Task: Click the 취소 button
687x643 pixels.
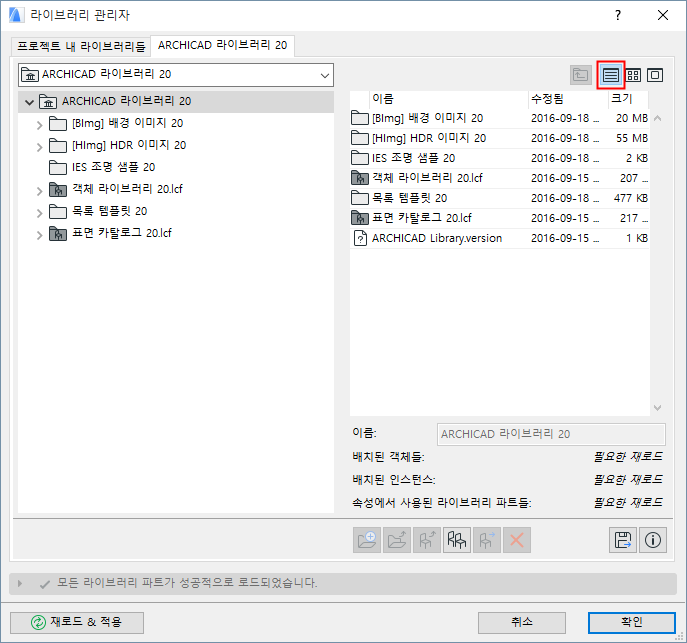Action: point(522,622)
